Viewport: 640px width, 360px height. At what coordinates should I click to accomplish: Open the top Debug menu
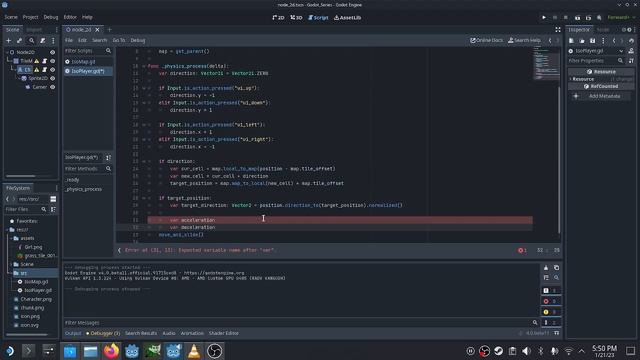(51, 17)
